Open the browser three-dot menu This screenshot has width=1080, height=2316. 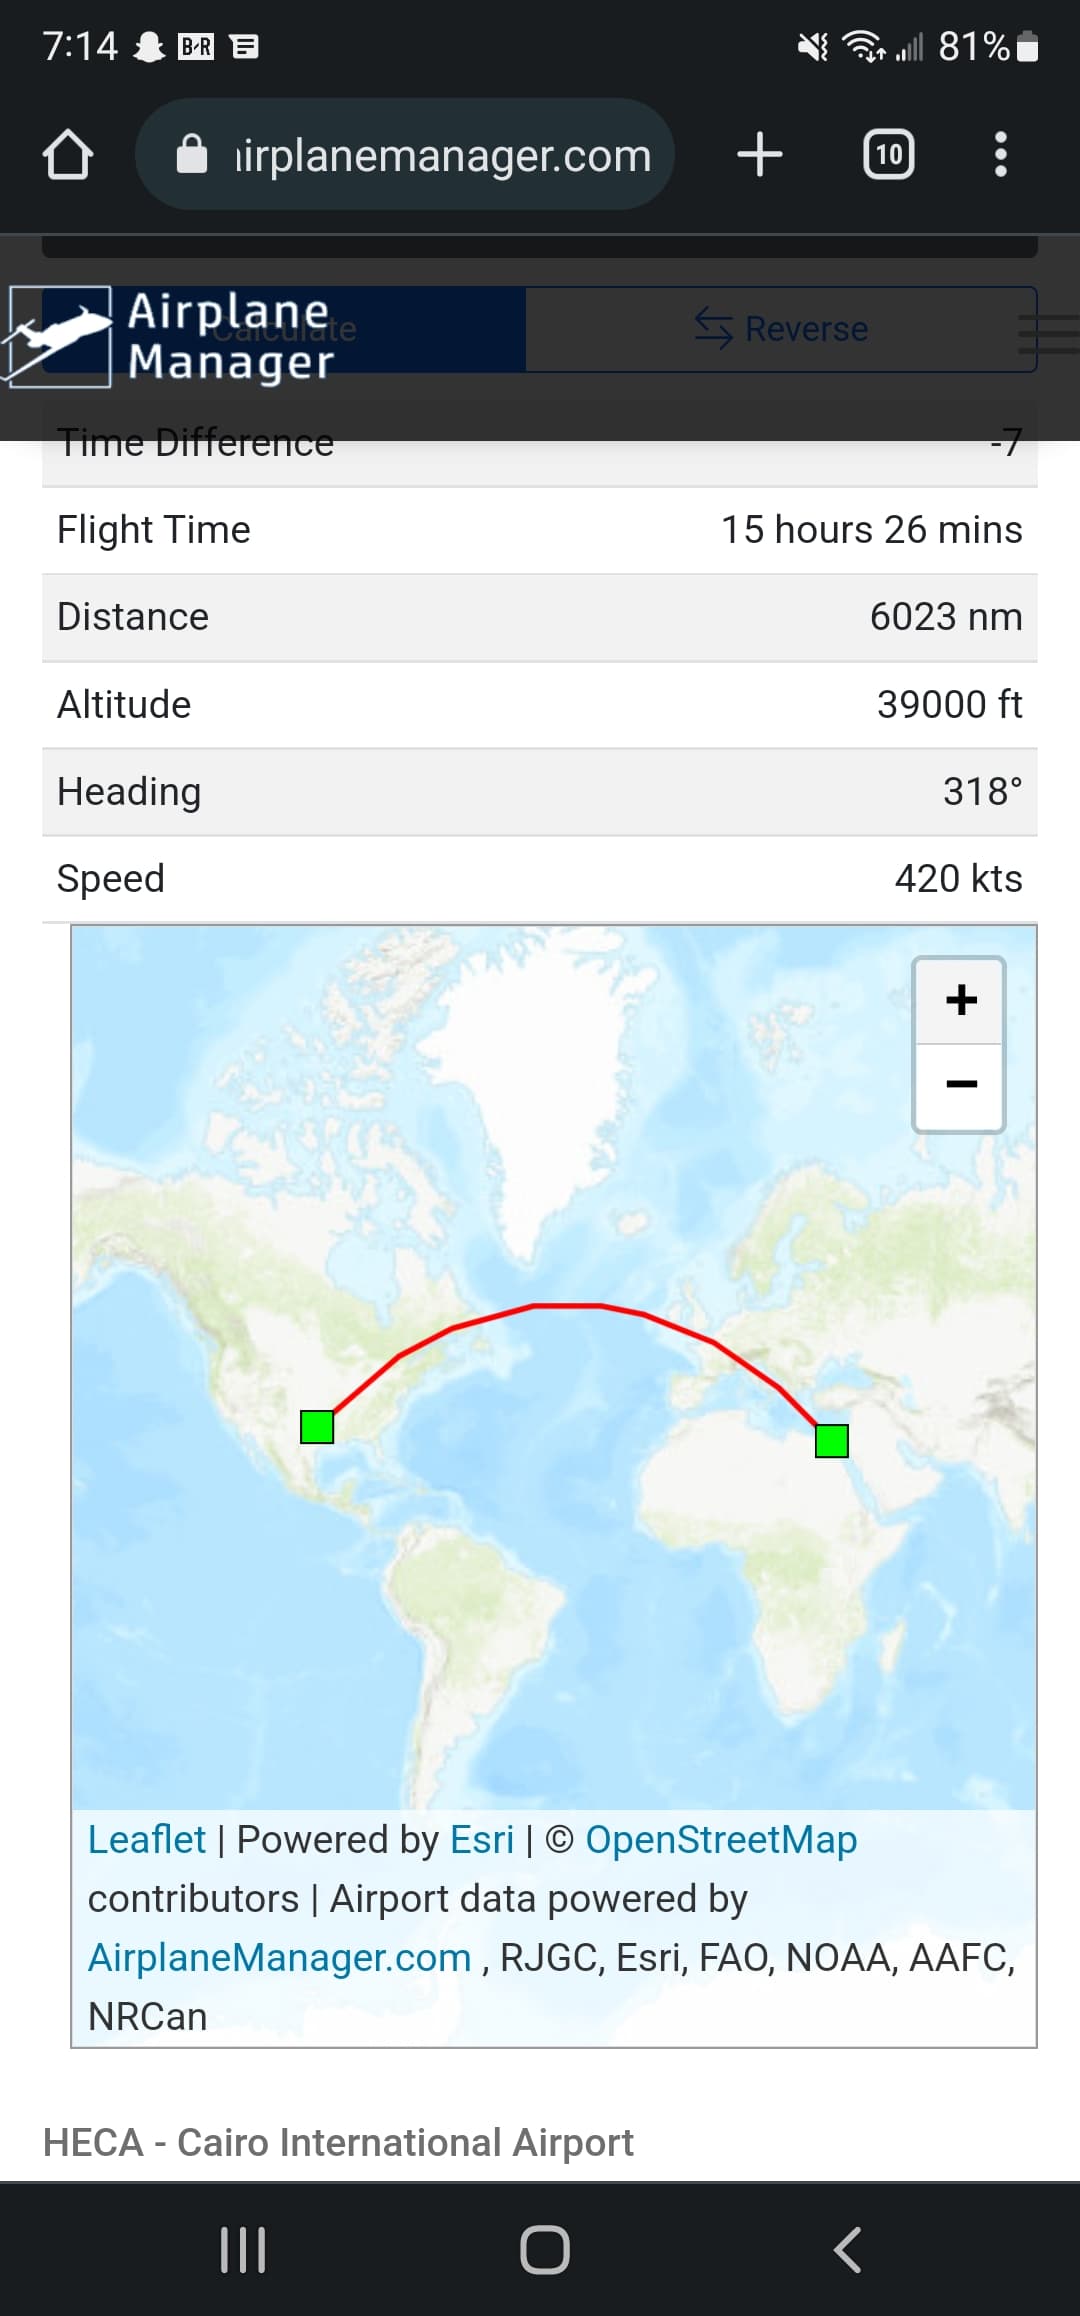tap(1000, 155)
